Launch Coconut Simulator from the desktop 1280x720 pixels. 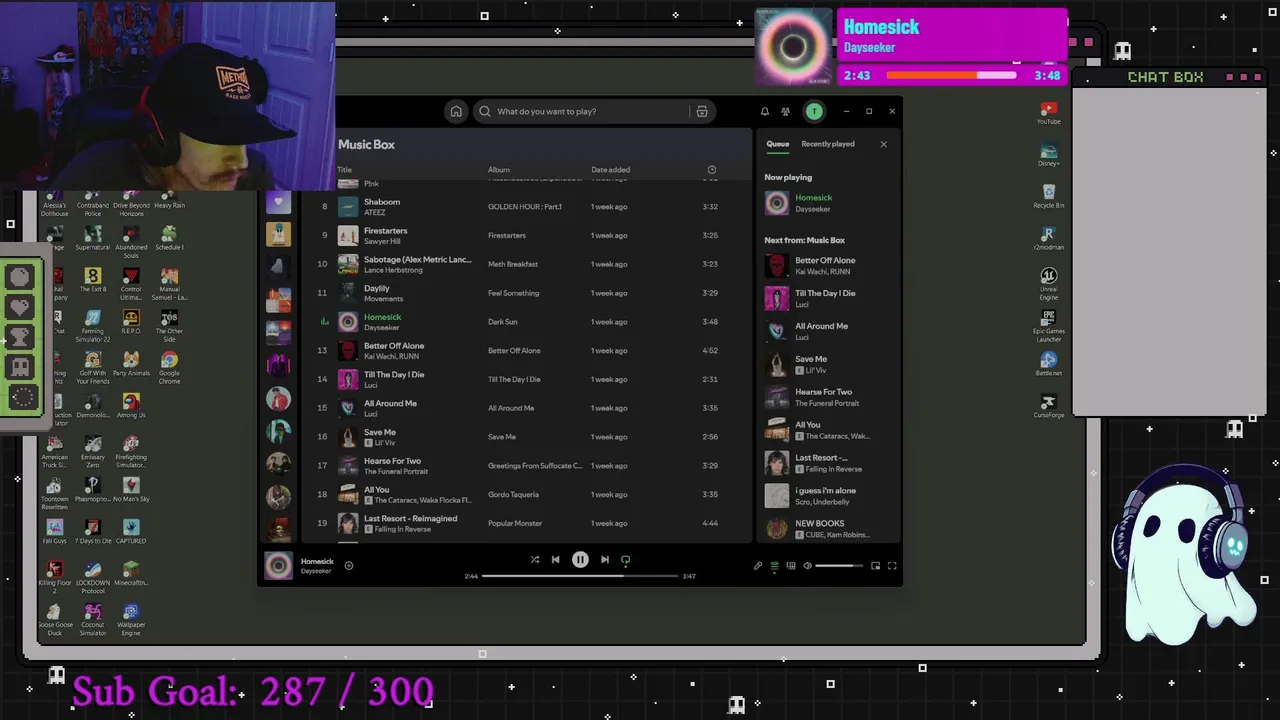pos(93,620)
